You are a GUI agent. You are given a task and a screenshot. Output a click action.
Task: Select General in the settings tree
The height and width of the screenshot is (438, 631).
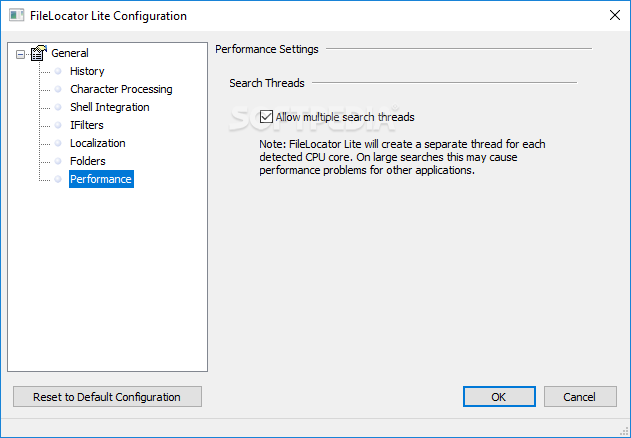point(70,53)
